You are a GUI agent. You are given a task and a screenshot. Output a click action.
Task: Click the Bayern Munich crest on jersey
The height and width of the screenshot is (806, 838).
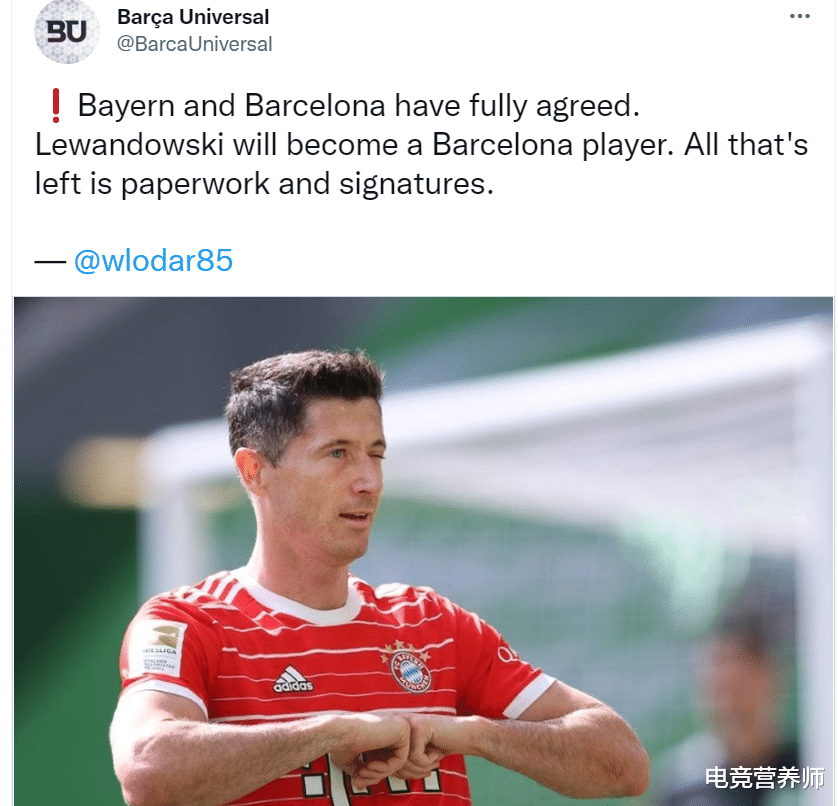pos(408,667)
